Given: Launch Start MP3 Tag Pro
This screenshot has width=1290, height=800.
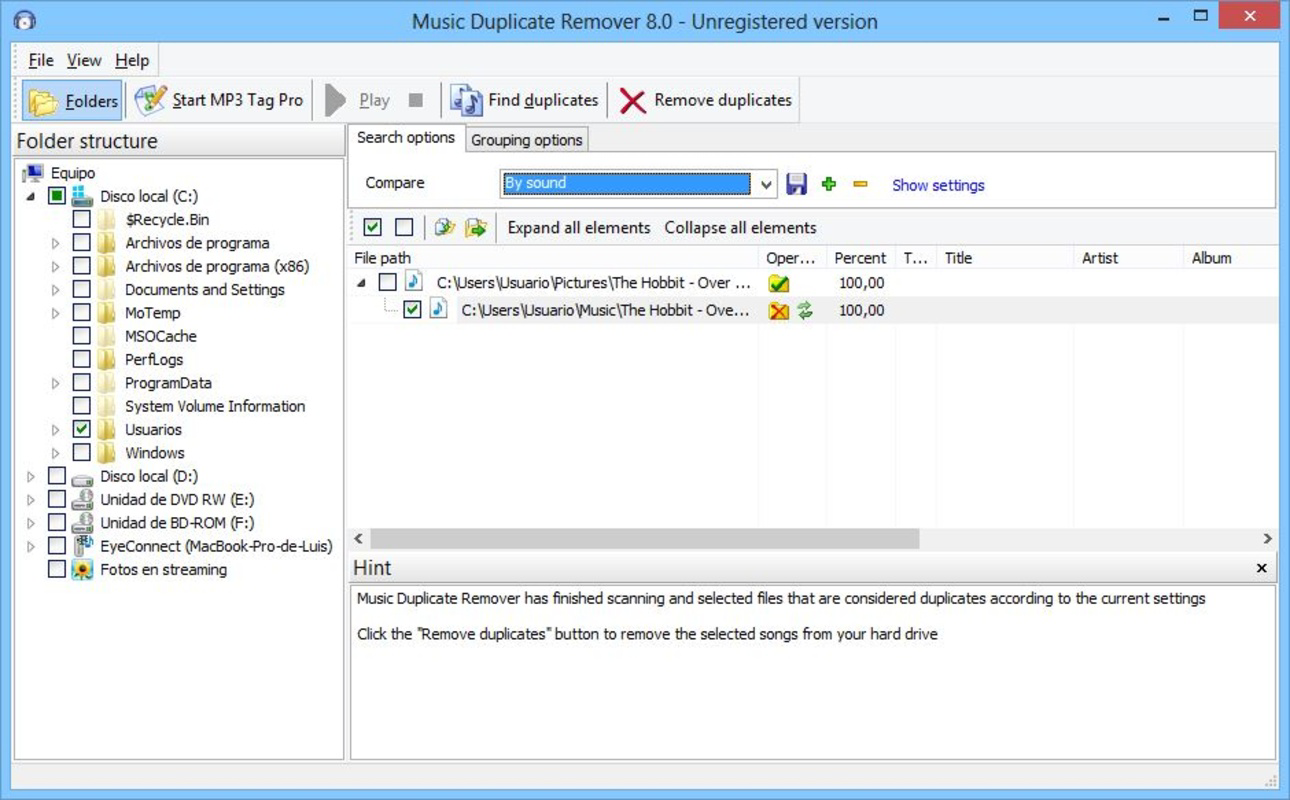Looking at the screenshot, I should tap(219, 100).
